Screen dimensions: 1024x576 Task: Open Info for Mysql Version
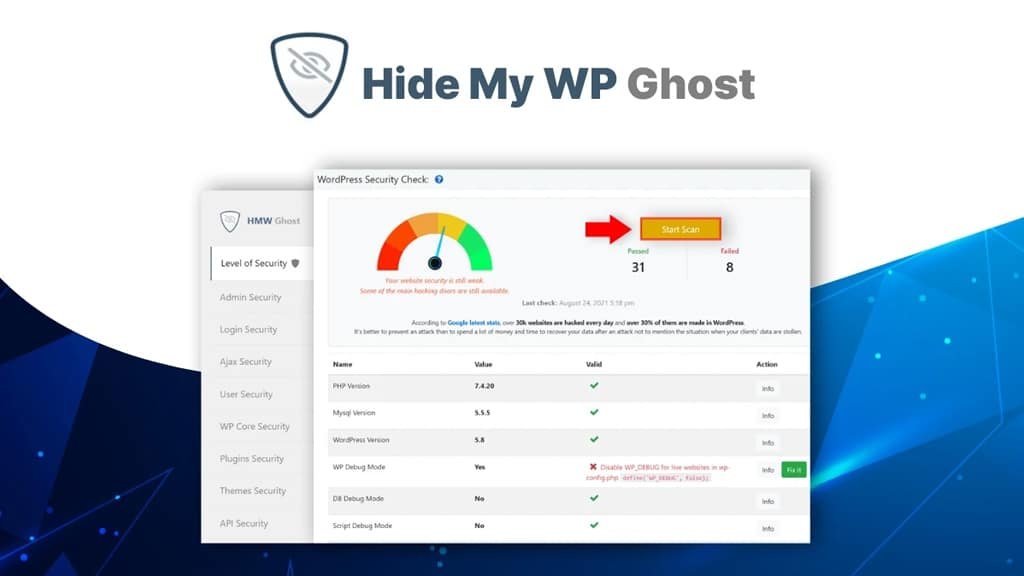coord(768,415)
